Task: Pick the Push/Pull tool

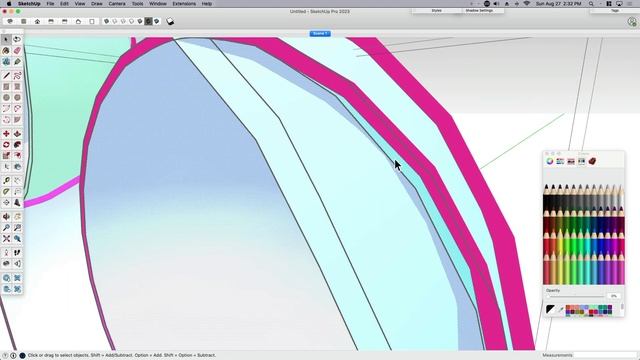Action: (x=17, y=134)
